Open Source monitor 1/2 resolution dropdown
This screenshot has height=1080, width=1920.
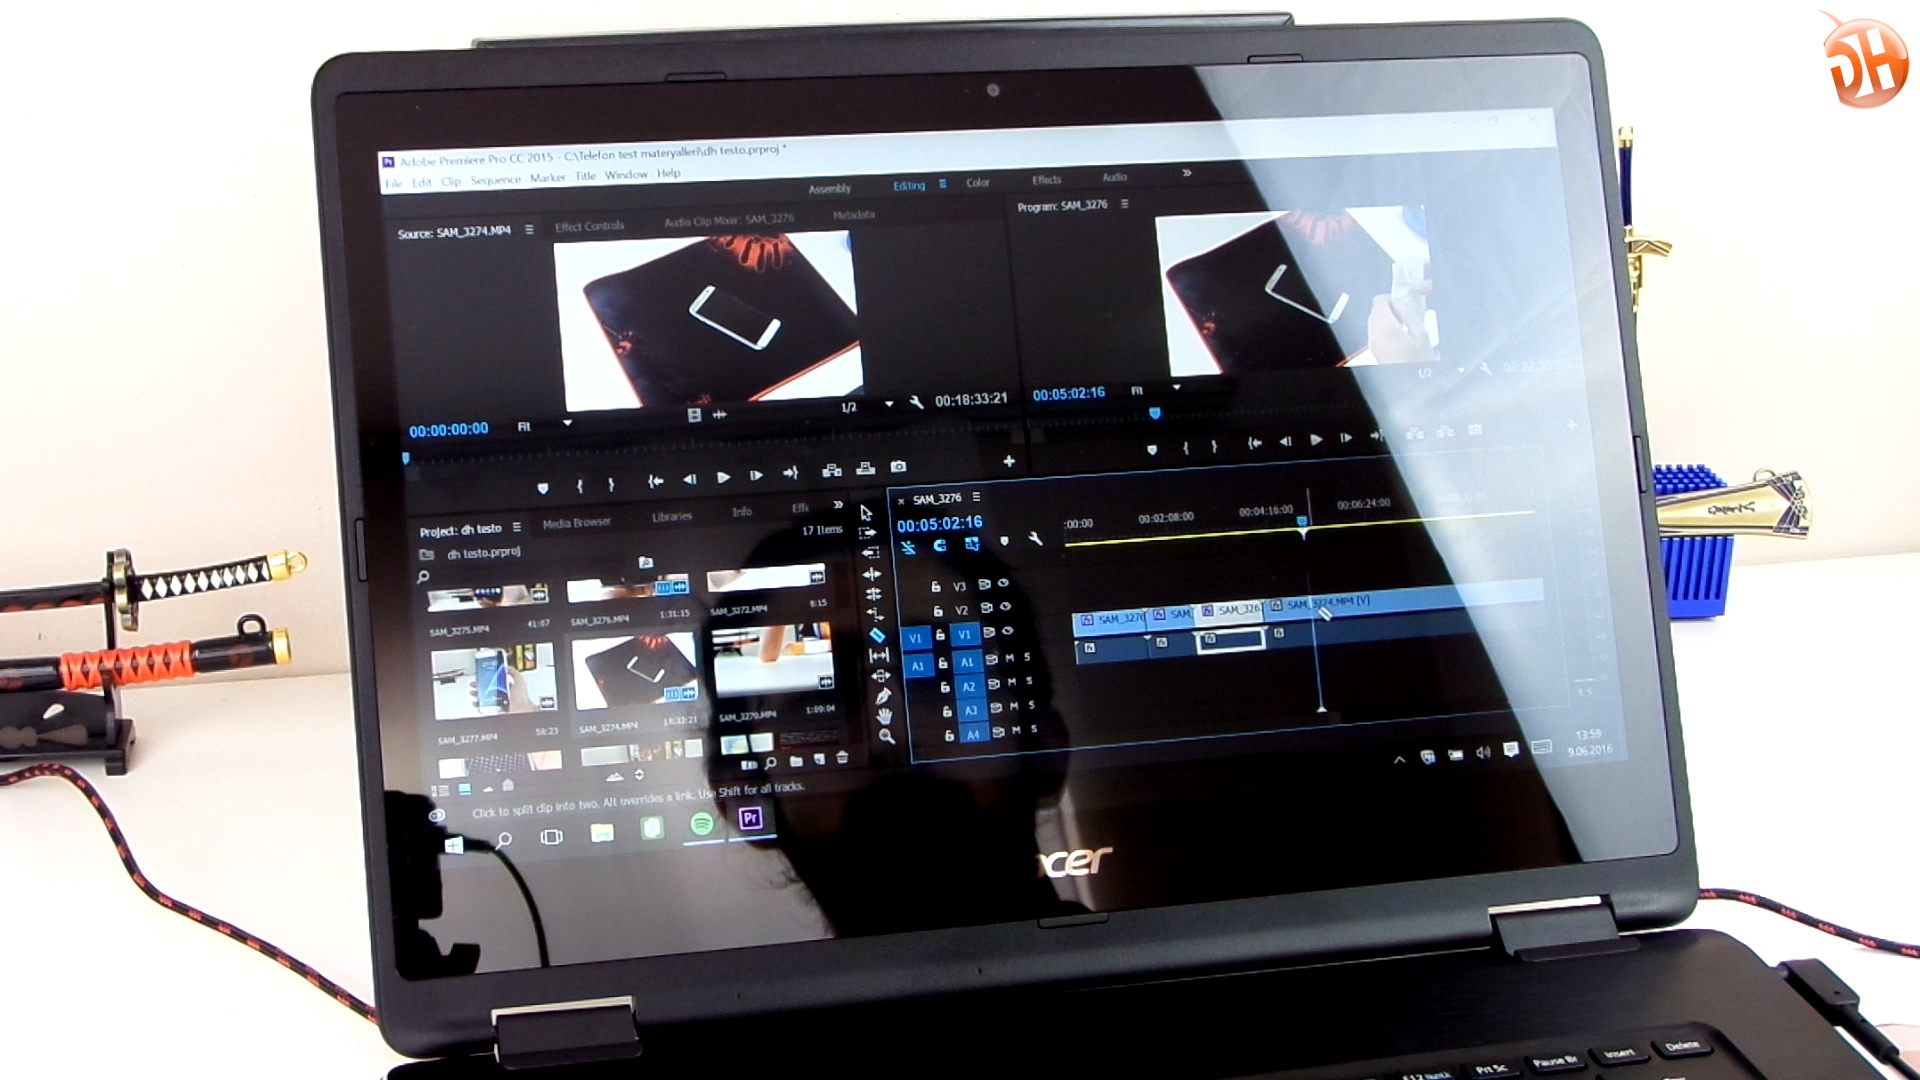pyautogui.click(x=889, y=404)
